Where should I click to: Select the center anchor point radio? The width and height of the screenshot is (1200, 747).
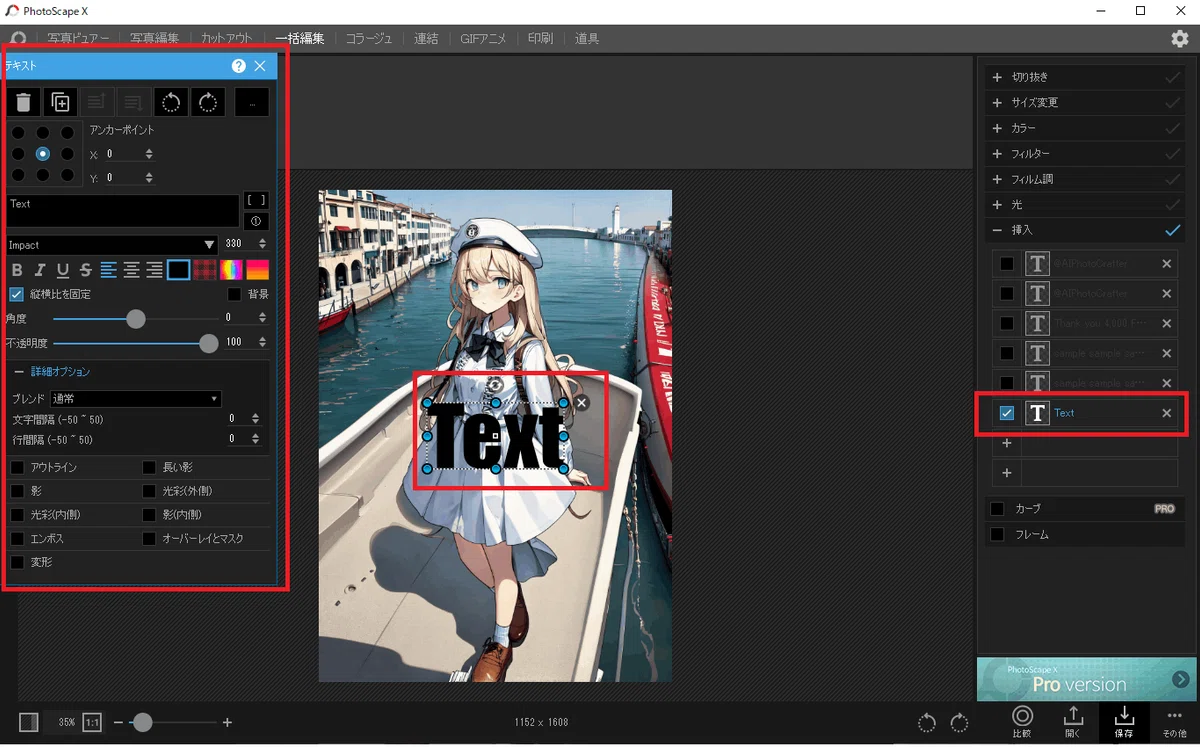click(x=42, y=154)
